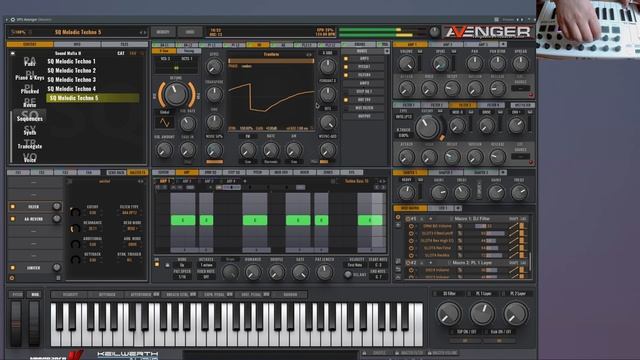Image resolution: width=640 pixels, height=360 pixels.
Task: Click the Volume knob in AMP section
Action: 406,64
